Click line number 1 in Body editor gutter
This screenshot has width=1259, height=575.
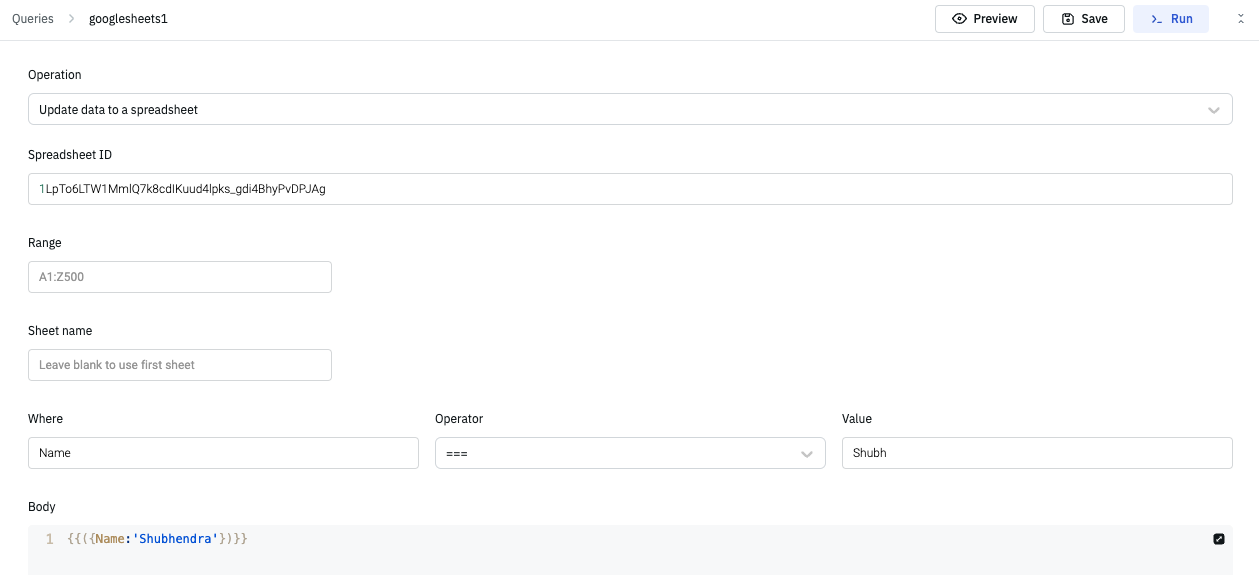(x=49, y=539)
